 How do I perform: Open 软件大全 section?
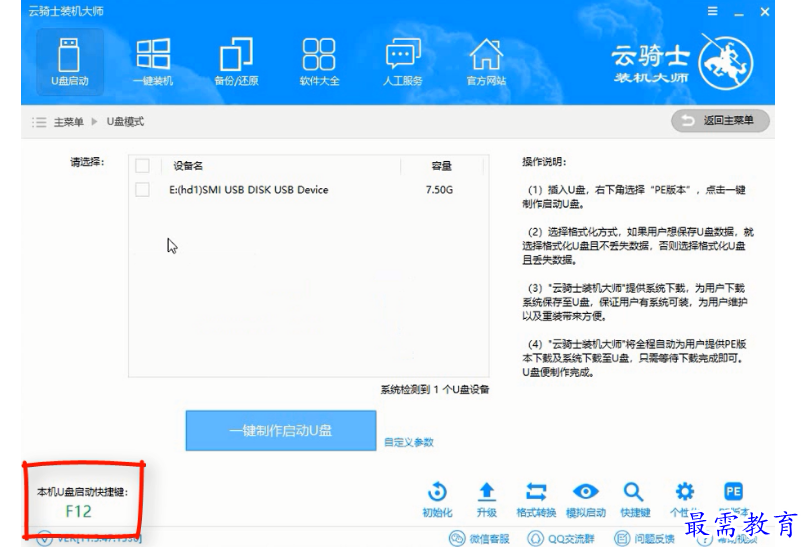point(319,62)
